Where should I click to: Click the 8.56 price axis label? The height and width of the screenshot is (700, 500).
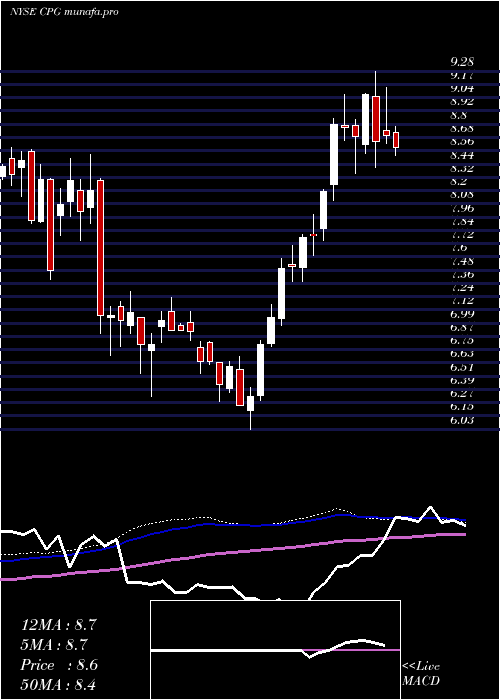(x=462, y=142)
